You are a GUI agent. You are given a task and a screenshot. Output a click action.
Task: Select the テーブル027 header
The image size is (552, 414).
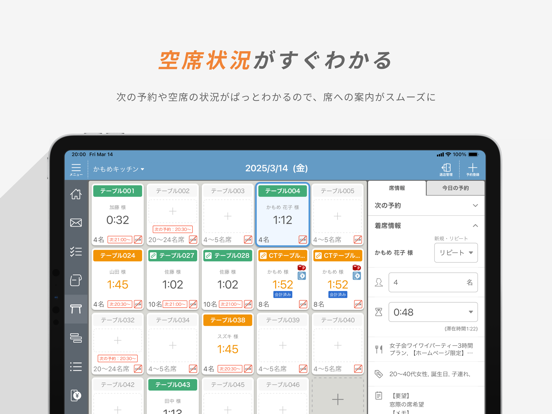pyautogui.click(x=172, y=256)
